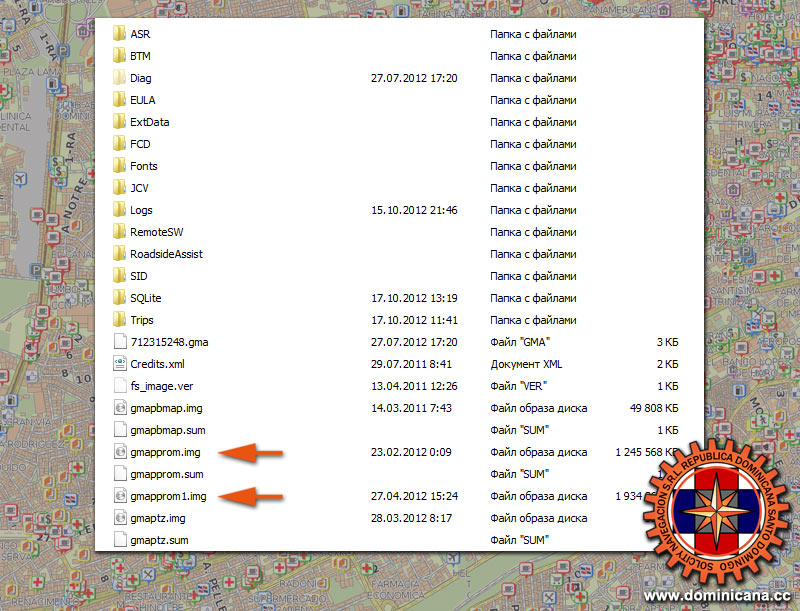This screenshot has height=611, width=800.
Task: Click the 712315248.gma file icon
Action: point(119,342)
